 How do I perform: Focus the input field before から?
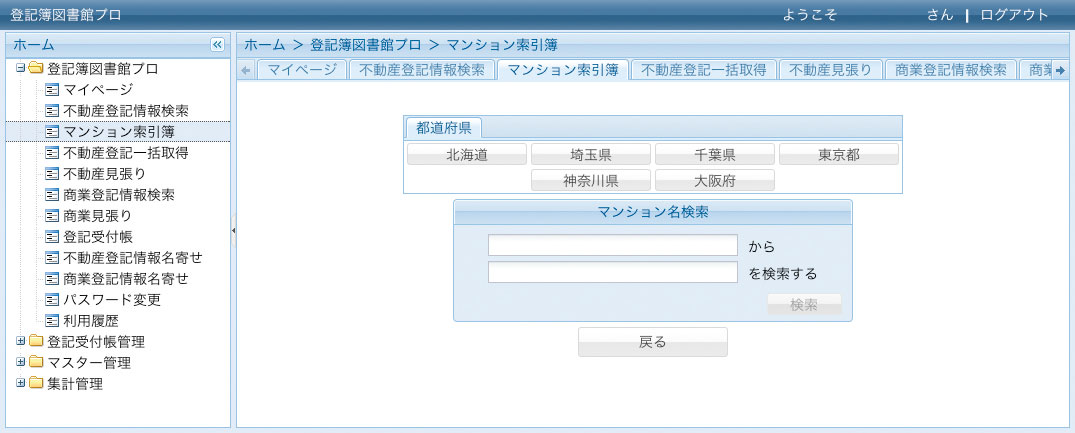(x=613, y=245)
